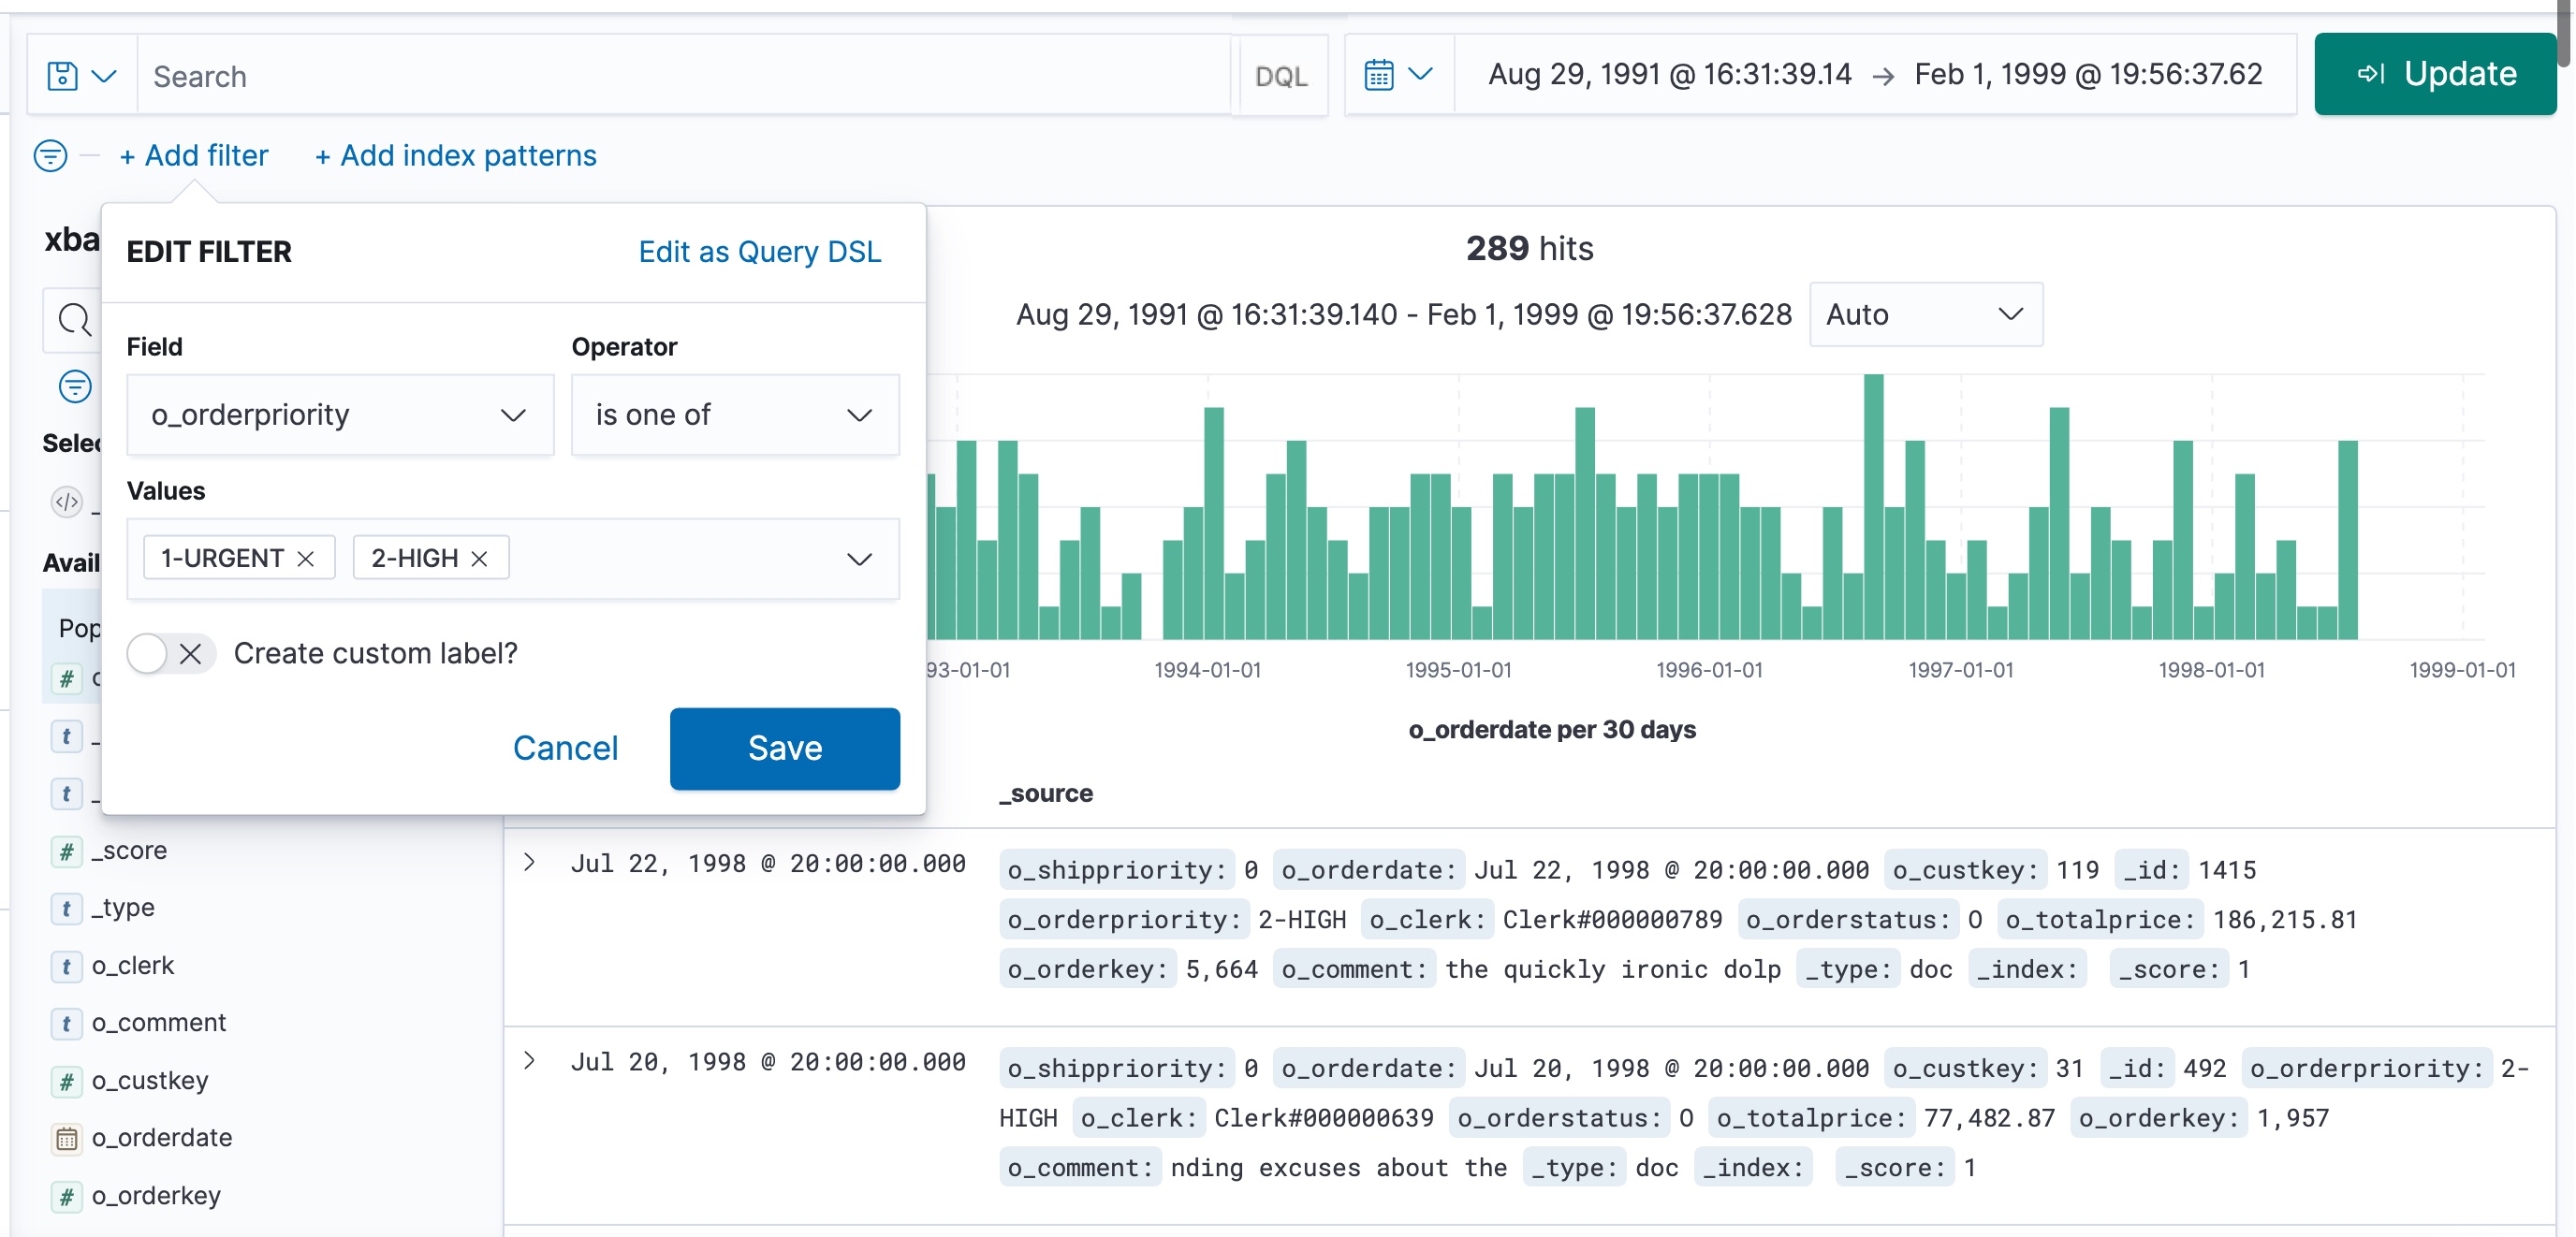
Task: Select the o_clerk field in sidebar
Action: (x=133, y=966)
